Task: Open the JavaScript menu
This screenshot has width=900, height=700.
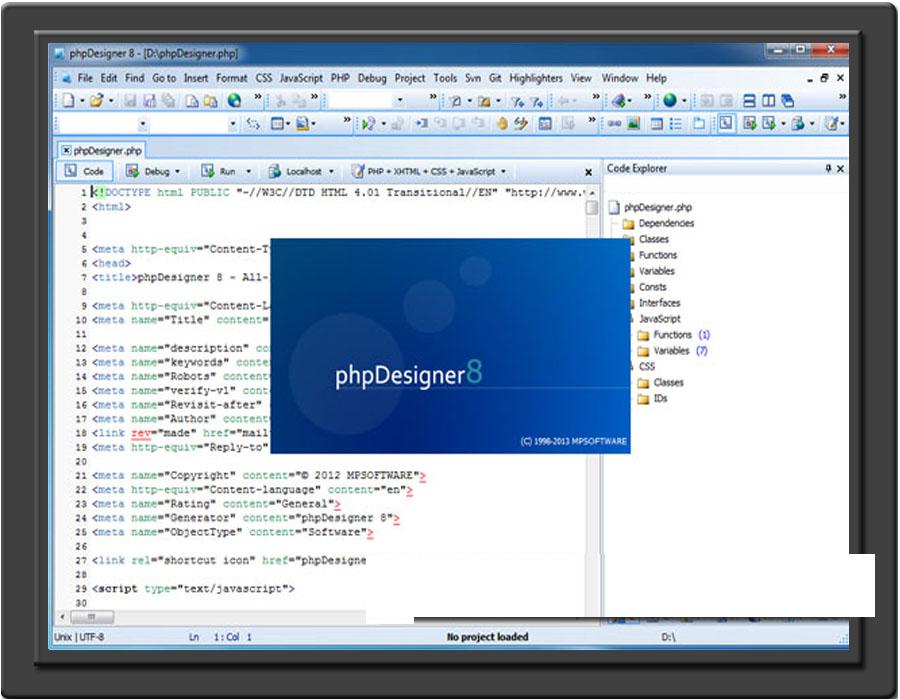Action: click(x=301, y=77)
